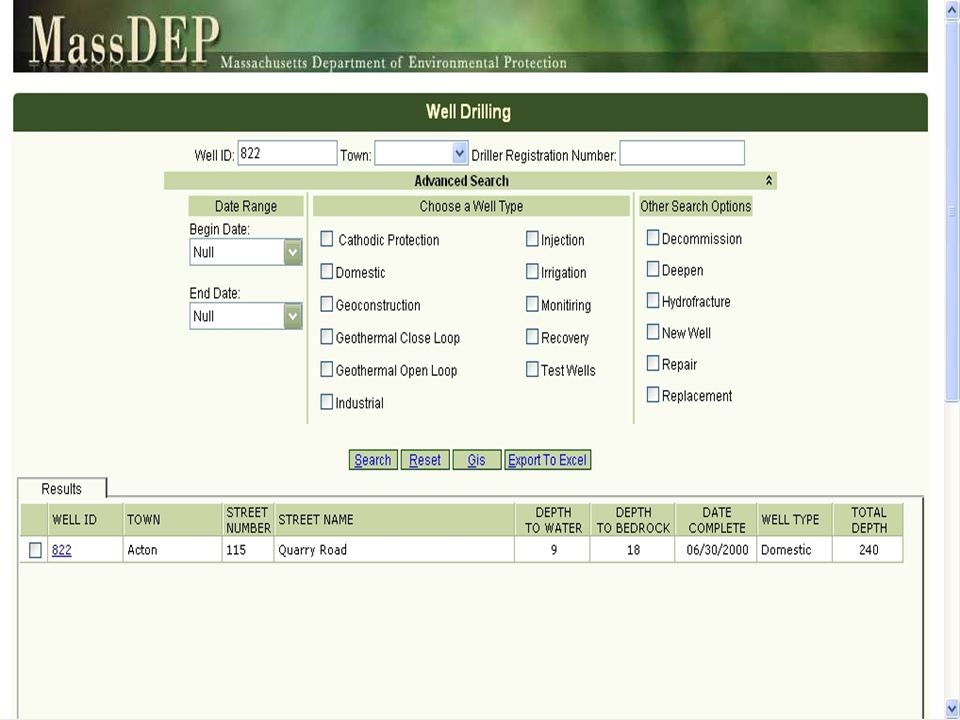Click Export To Excel
Screen dimensions: 960x720
pos(547,460)
